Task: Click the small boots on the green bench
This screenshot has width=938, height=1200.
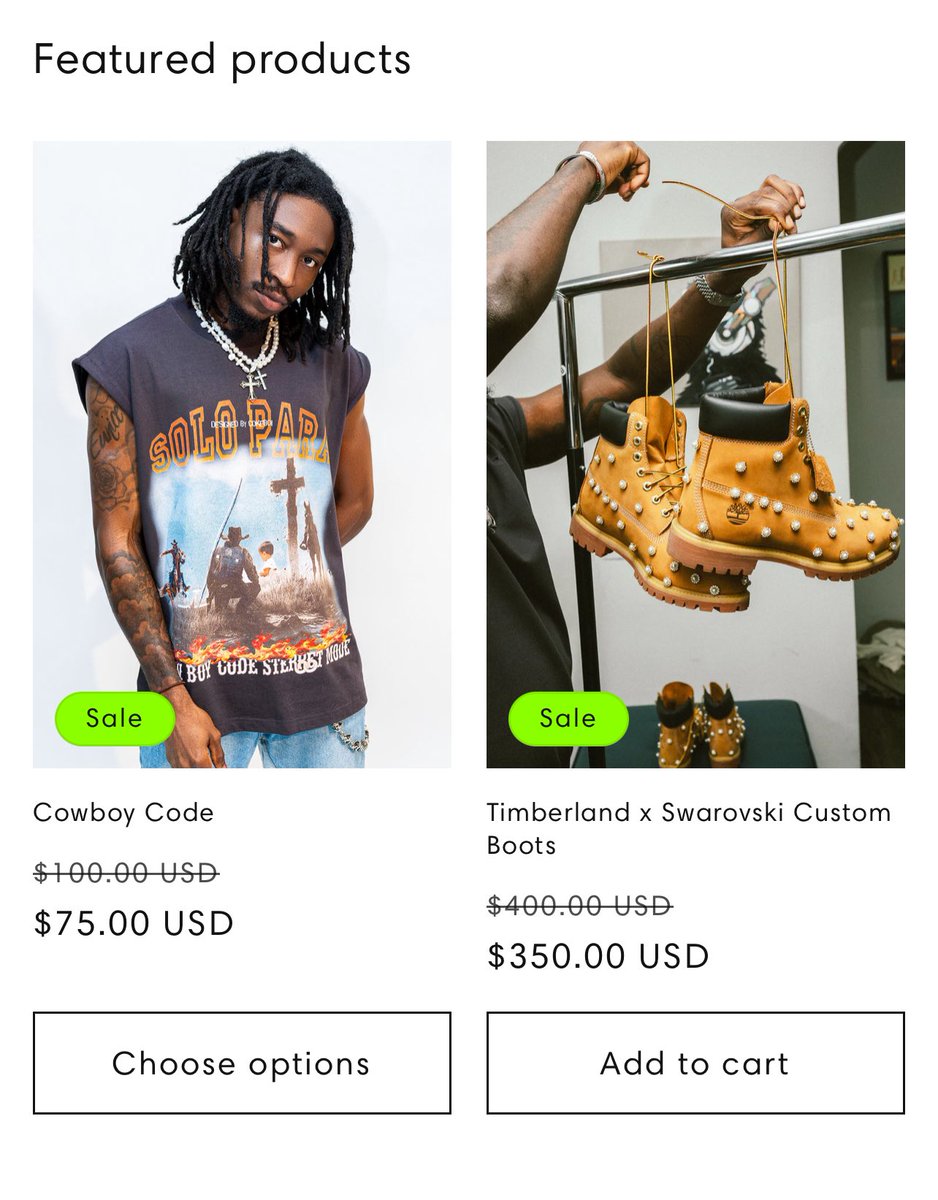Action: tap(699, 724)
